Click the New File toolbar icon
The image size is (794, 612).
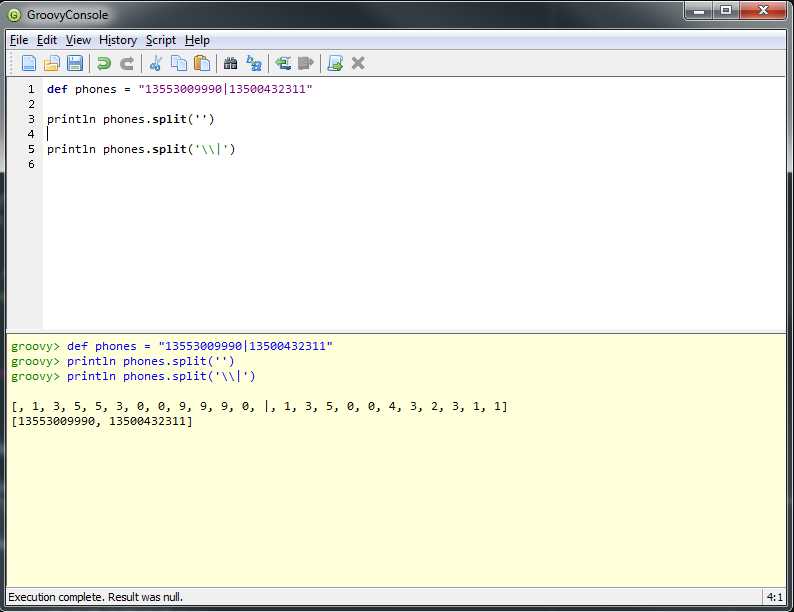pyautogui.click(x=29, y=63)
